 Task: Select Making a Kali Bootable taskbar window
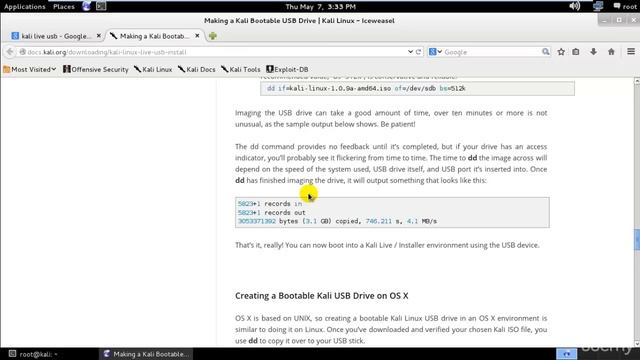click(146, 354)
